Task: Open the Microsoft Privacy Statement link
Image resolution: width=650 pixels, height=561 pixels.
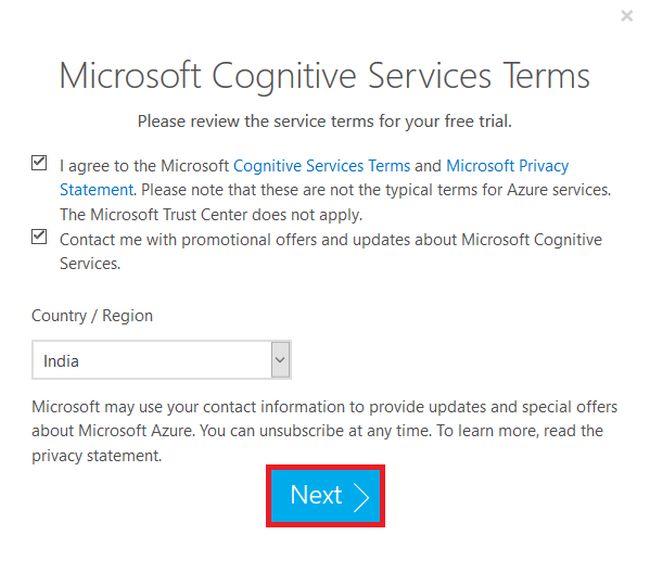Action: tap(507, 166)
